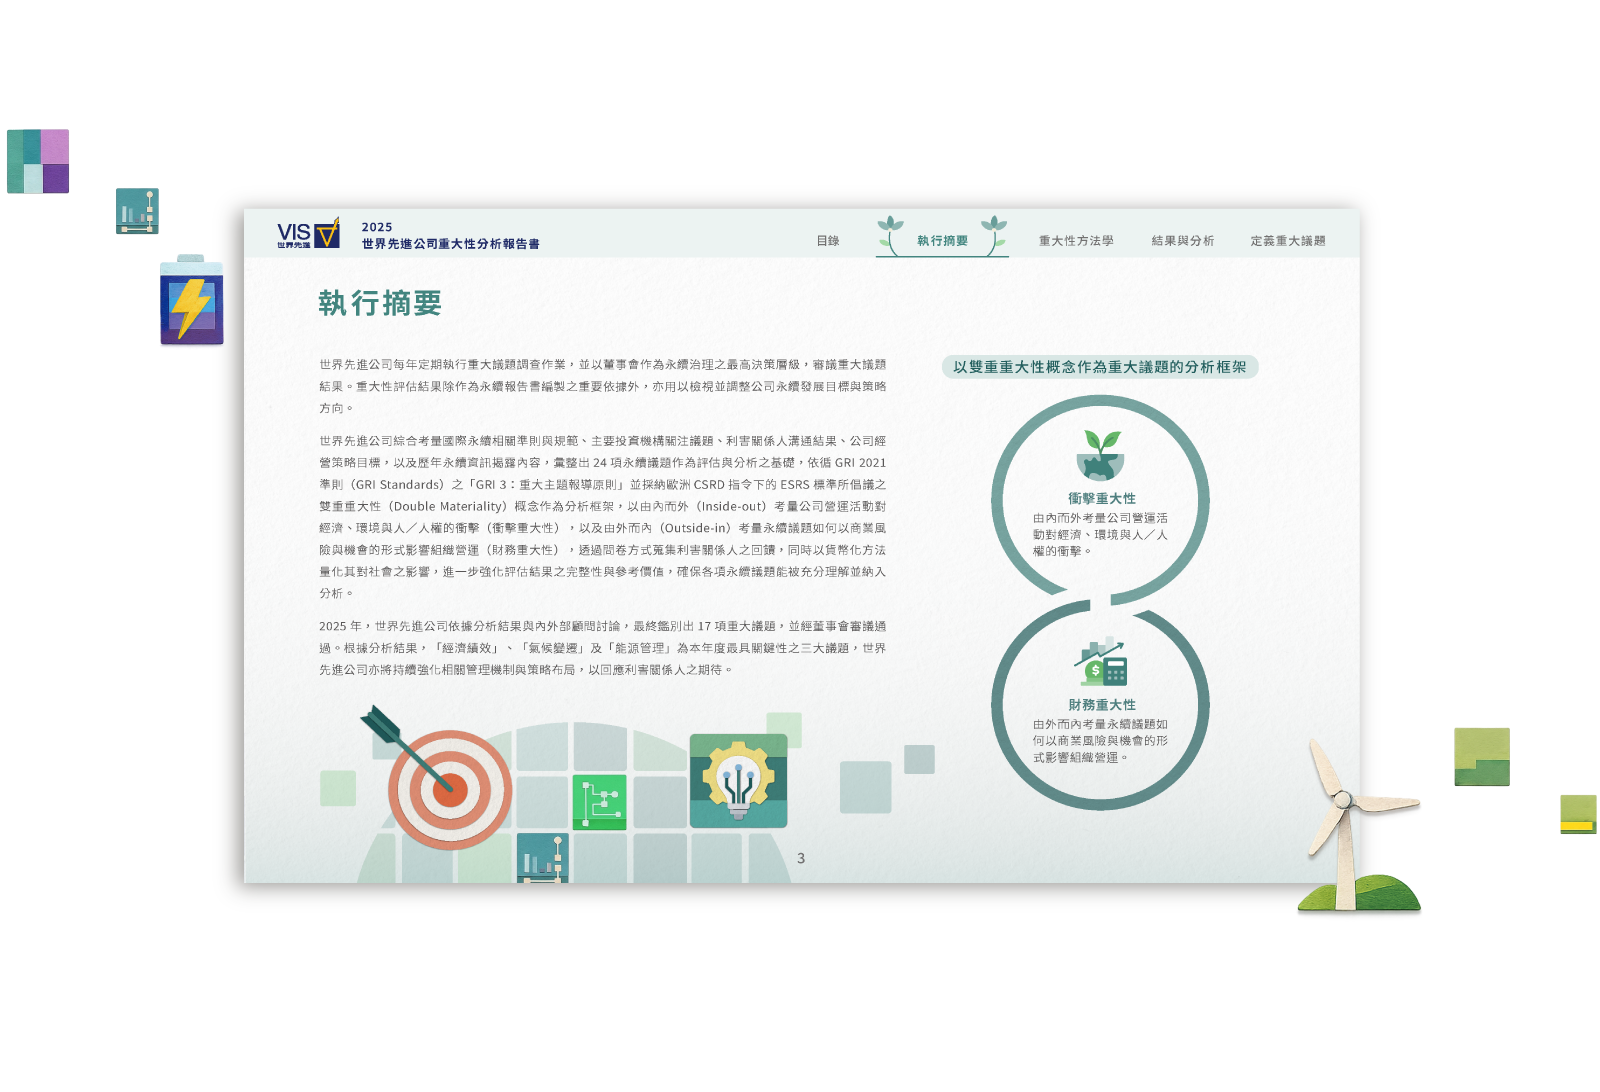Click the lightbulb gear icon
This screenshot has height=1092, width=1600.
738,781
